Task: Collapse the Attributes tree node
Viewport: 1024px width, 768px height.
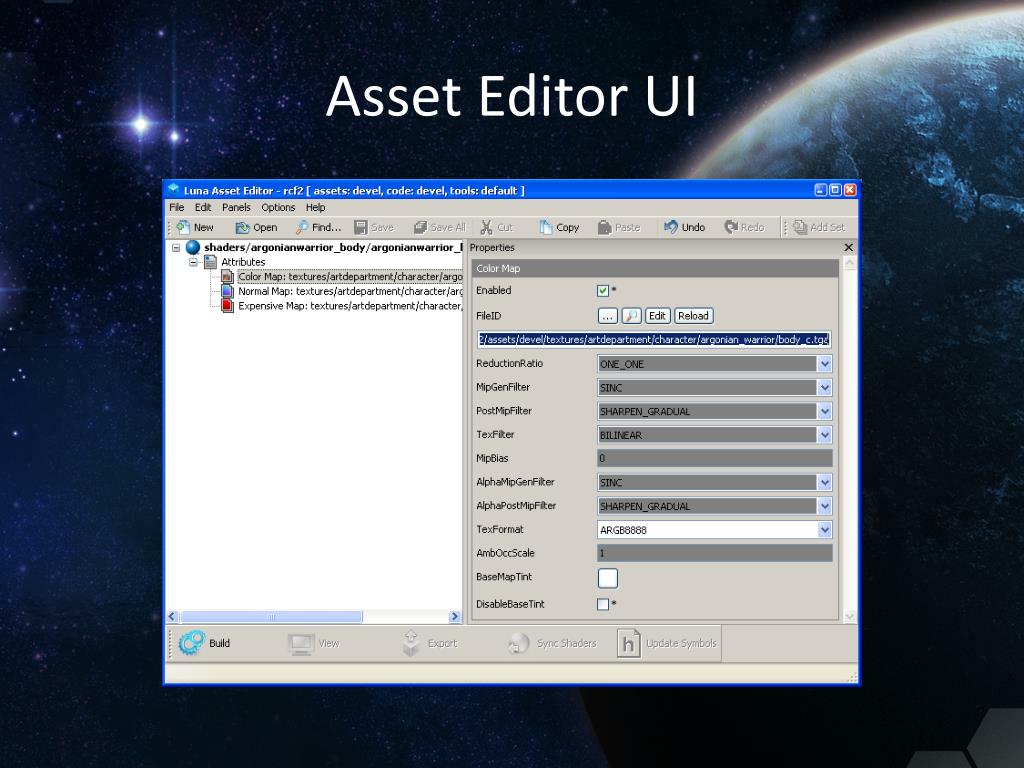Action: [194, 262]
